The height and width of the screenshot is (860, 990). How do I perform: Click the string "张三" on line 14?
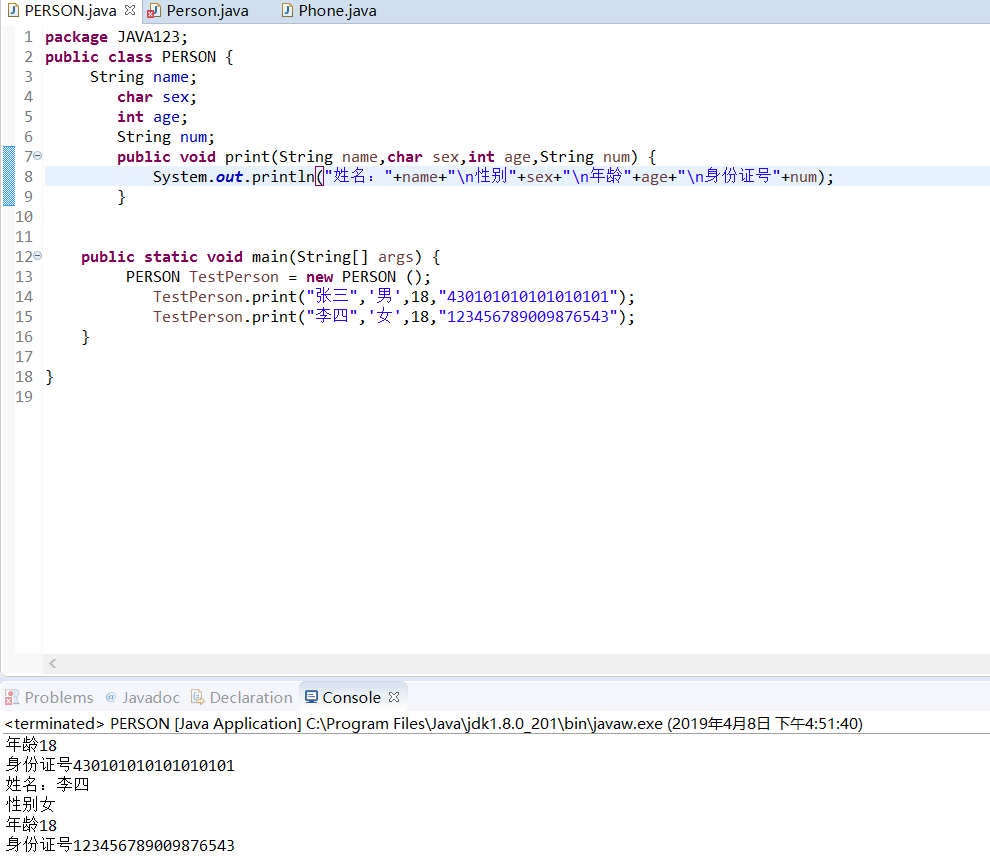coord(332,296)
